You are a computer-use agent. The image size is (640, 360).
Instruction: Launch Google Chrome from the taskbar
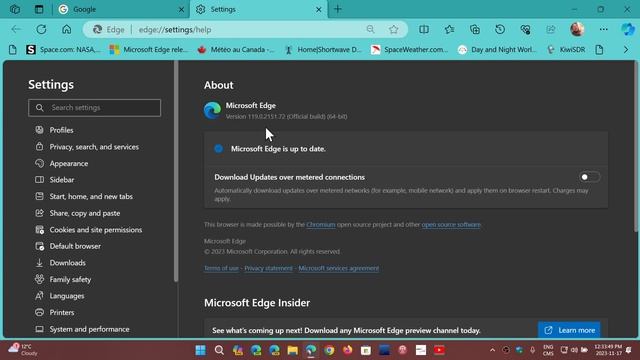(329, 350)
